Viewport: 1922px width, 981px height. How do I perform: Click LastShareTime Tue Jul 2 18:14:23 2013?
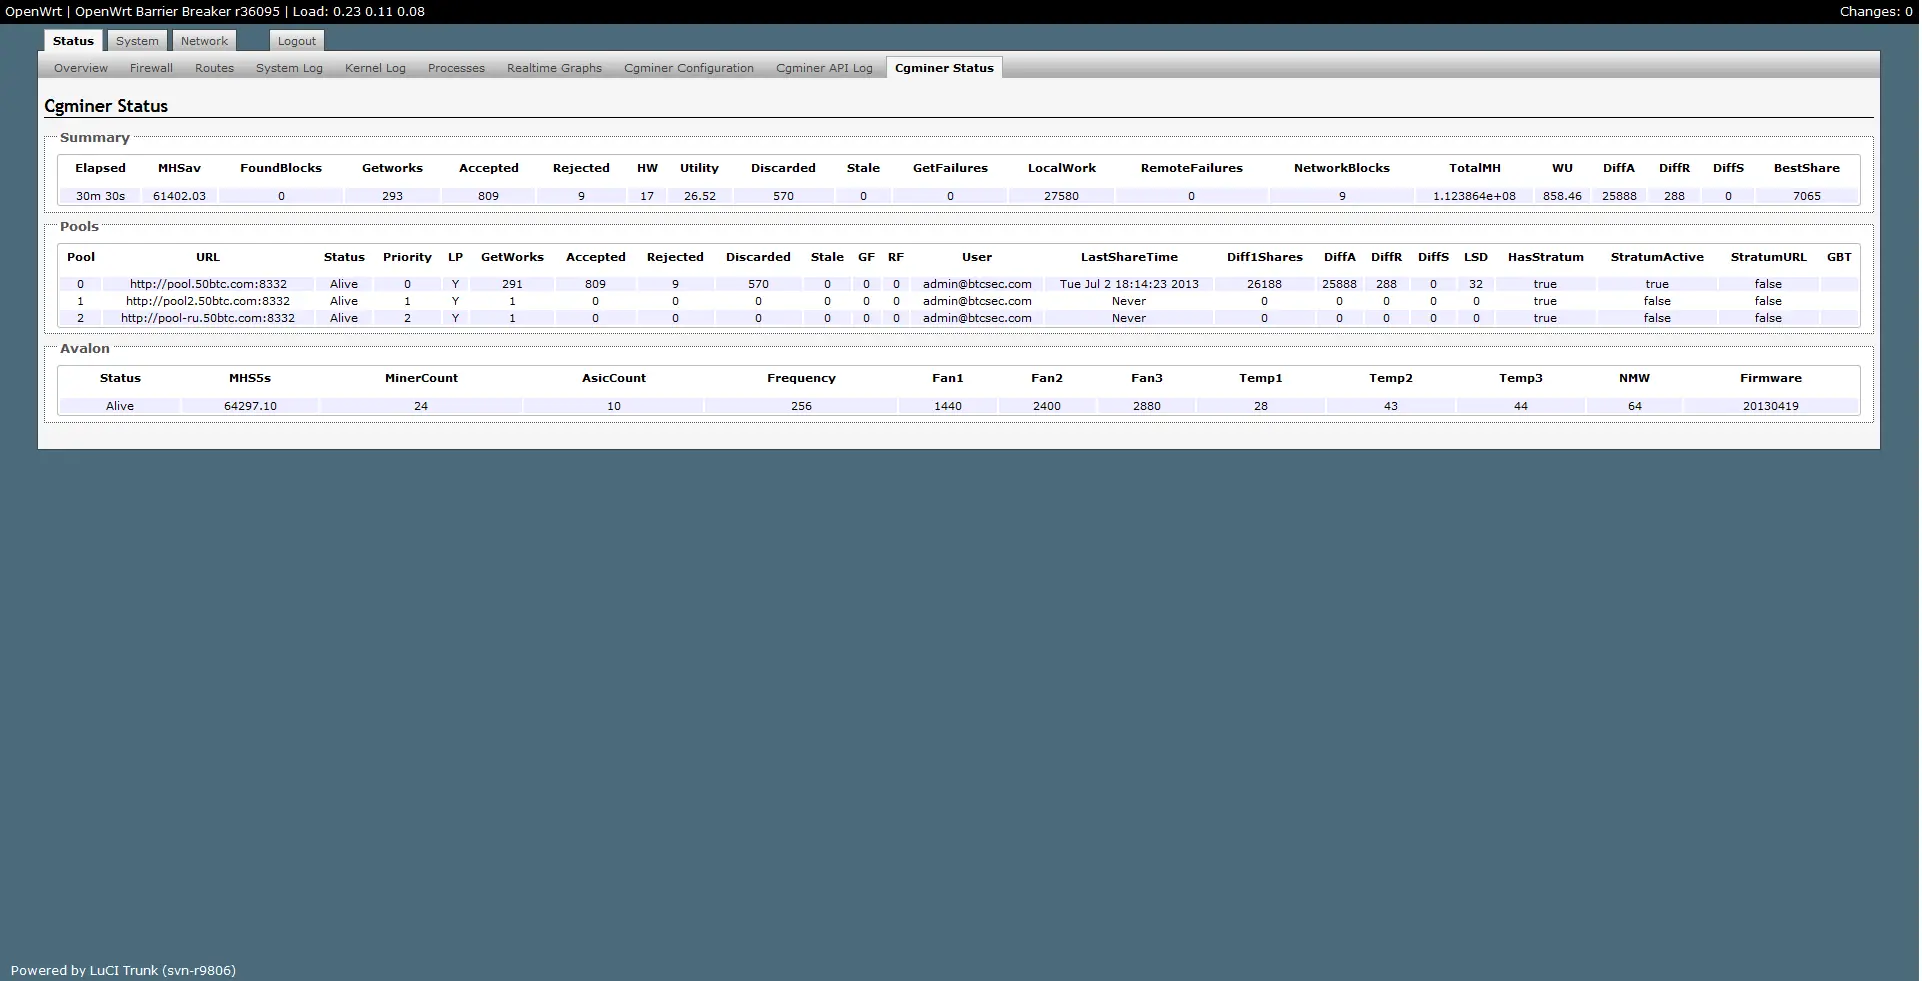point(1129,284)
